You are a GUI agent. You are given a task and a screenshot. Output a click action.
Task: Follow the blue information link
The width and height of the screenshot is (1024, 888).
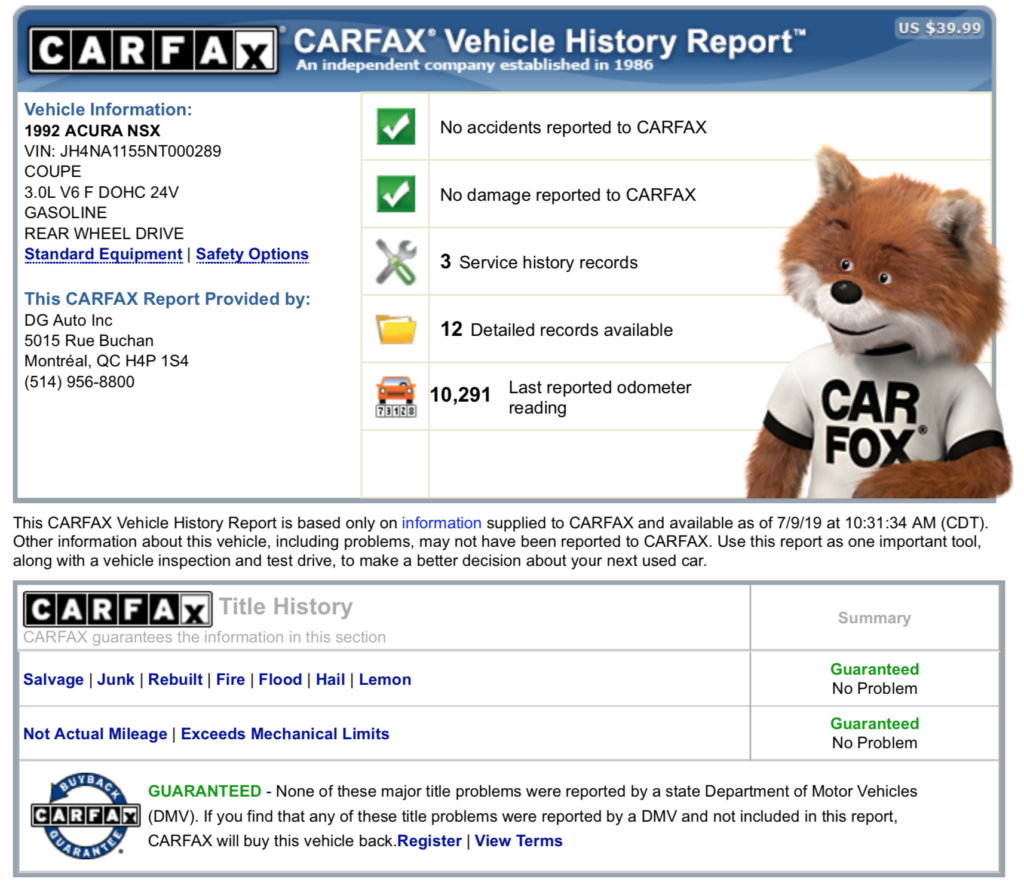click(x=441, y=522)
